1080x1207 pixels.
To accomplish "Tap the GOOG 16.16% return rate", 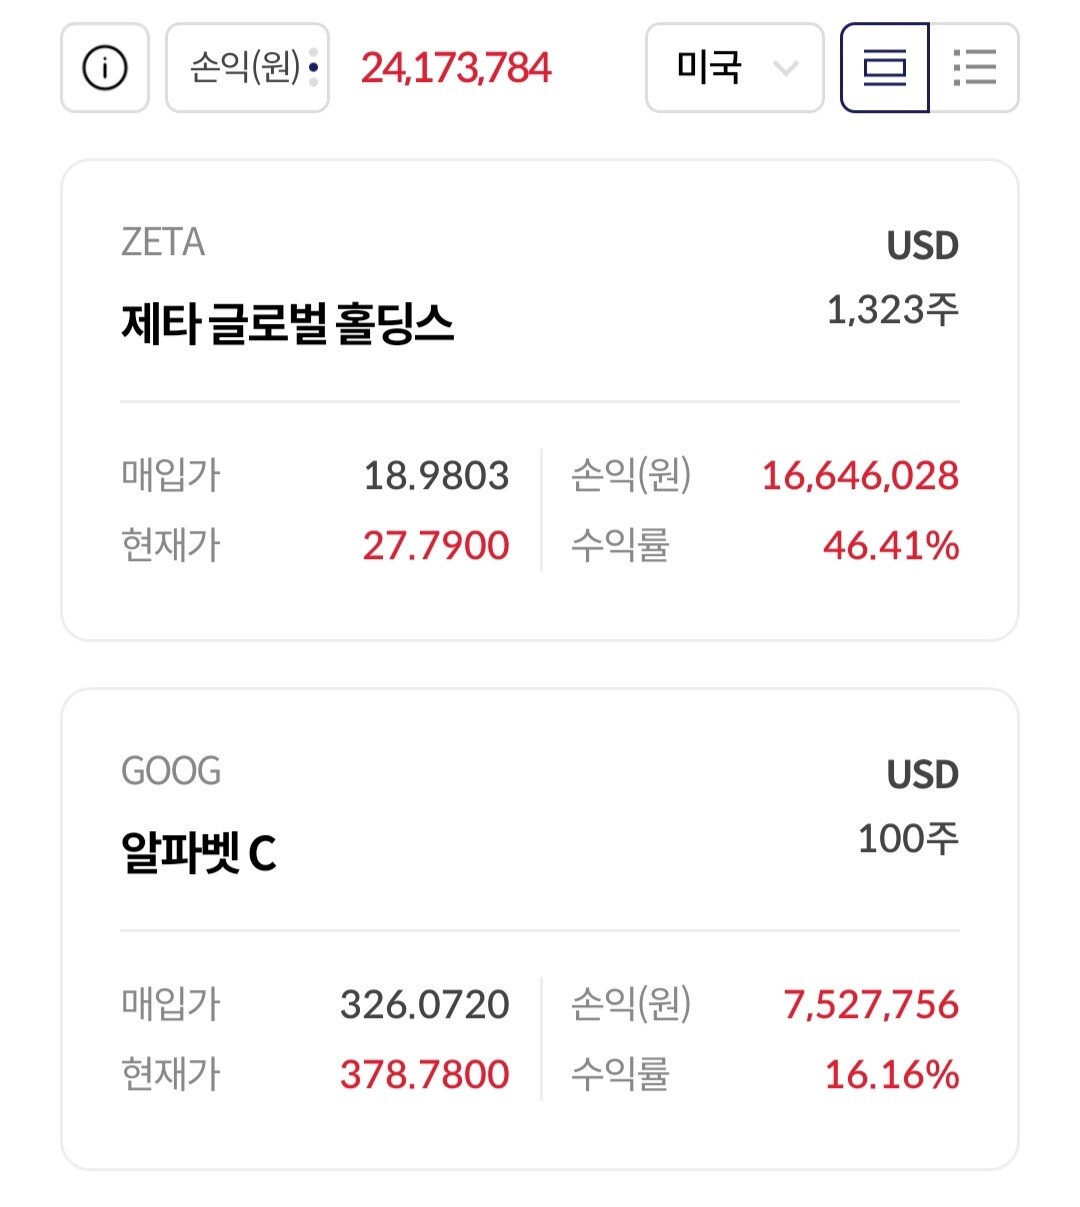I will pyautogui.click(x=891, y=1075).
